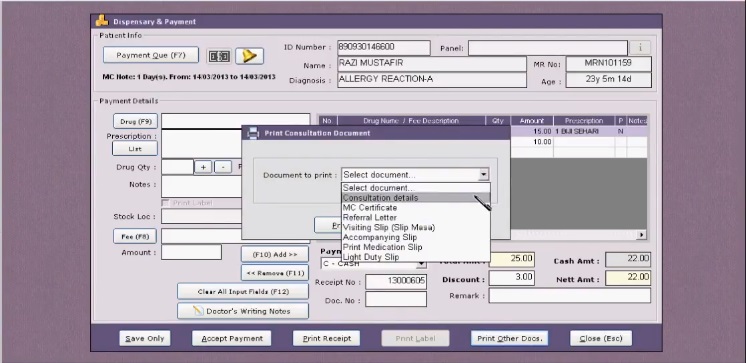Image resolution: width=746 pixels, height=363 pixels.
Task: Select Print Medication Slip option
Action: pos(416,247)
